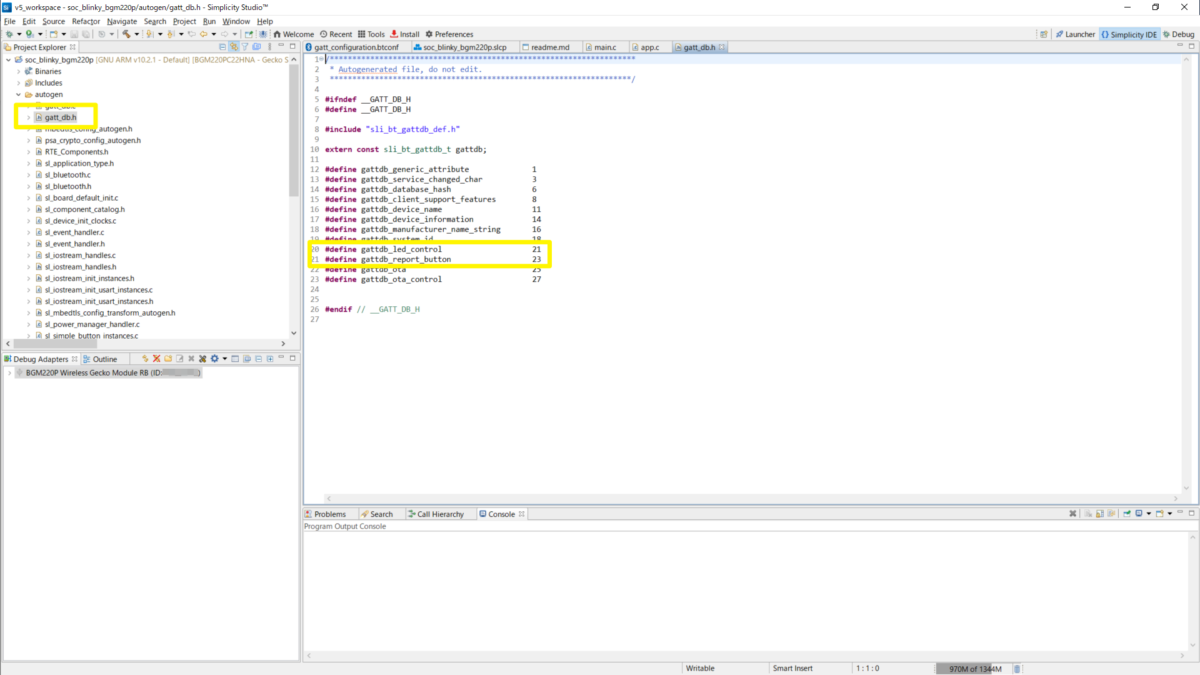Image resolution: width=1200 pixels, height=675 pixels.
Task: Click the extern const gattdb declaration line
Action: point(406,149)
